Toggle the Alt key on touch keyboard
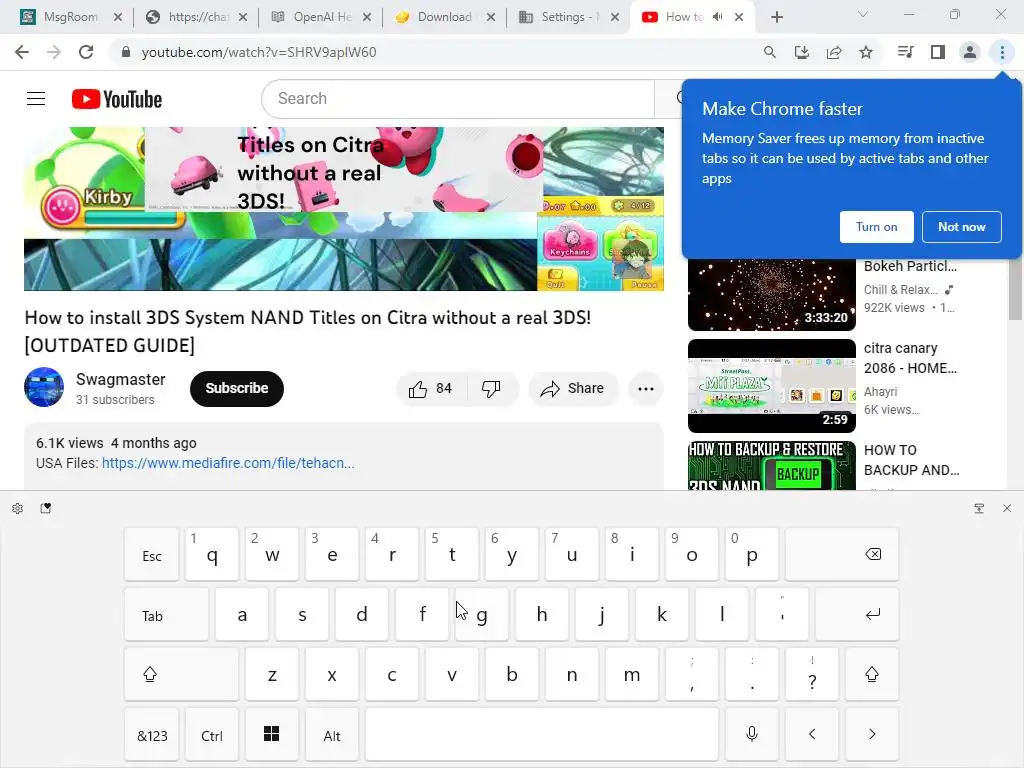The height and width of the screenshot is (768, 1024). pyautogui.click(x=332, y=735)
